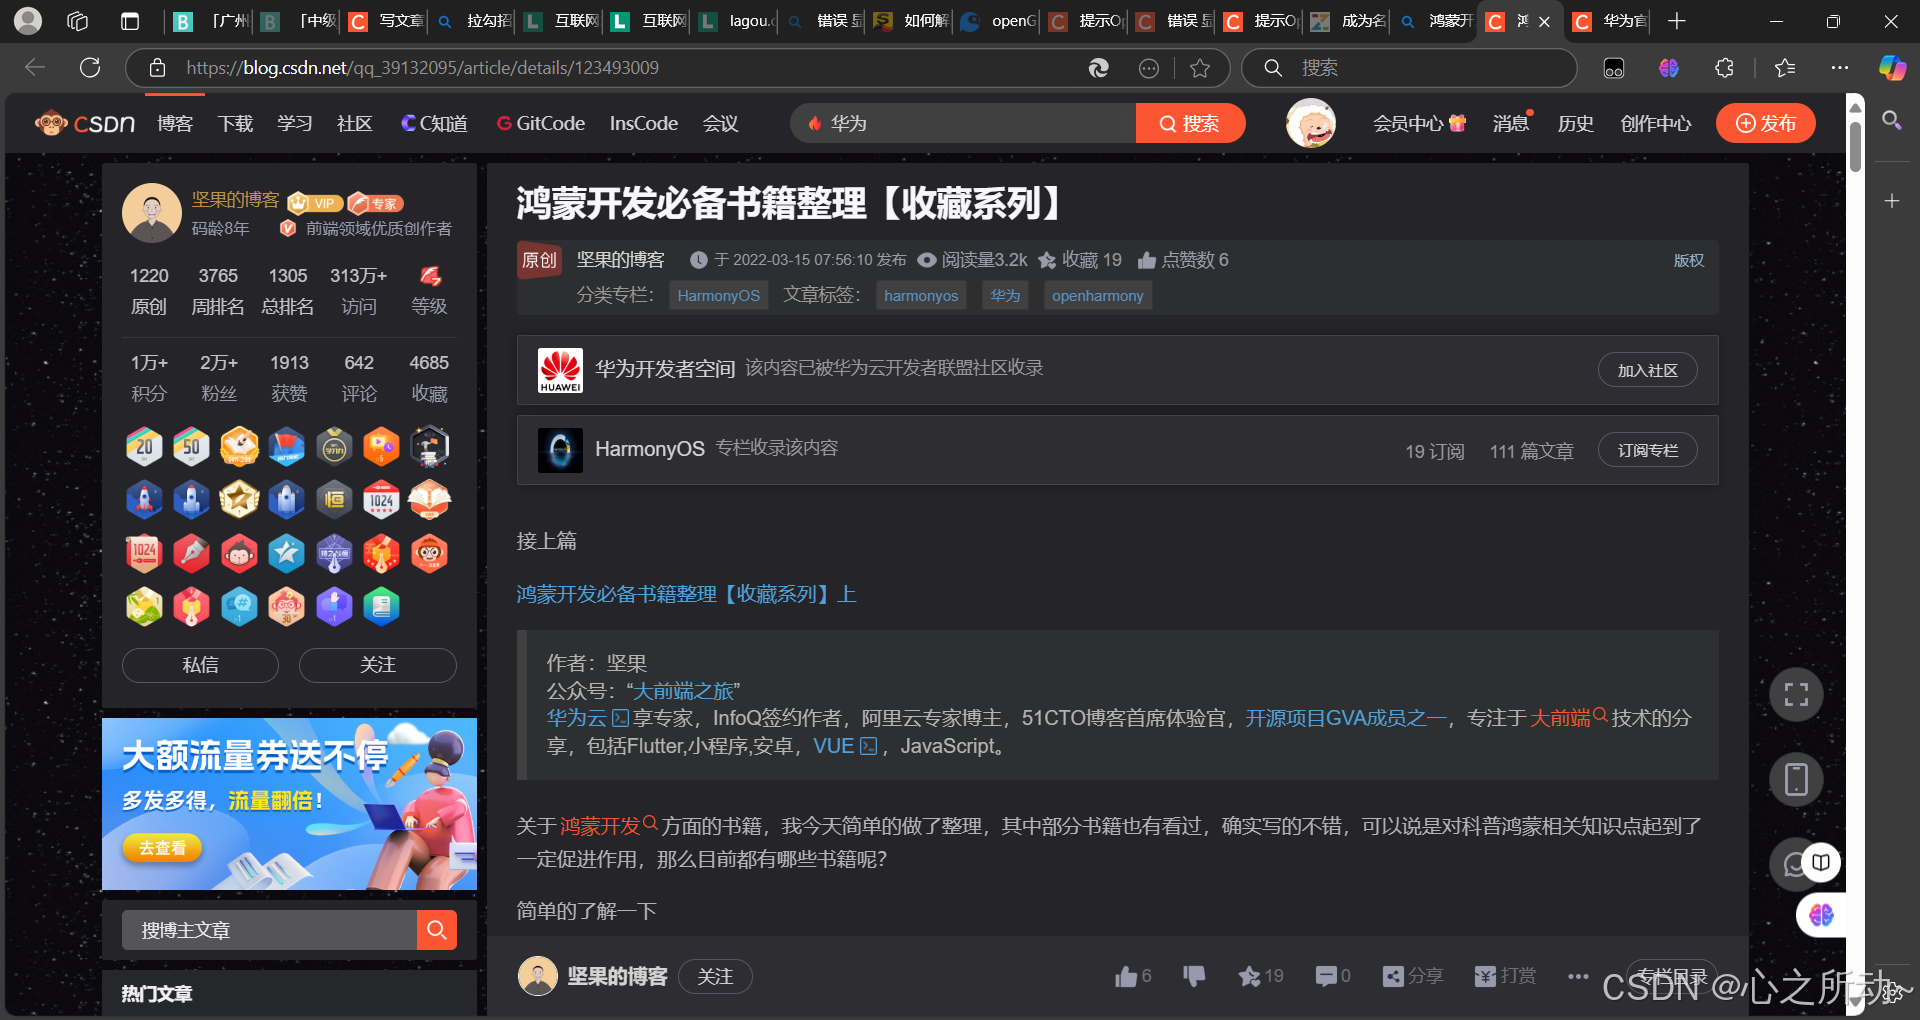Add a sidebar app with plus icon
The height and width of the screenshot is (1020, 1920).
(1892, 201)
